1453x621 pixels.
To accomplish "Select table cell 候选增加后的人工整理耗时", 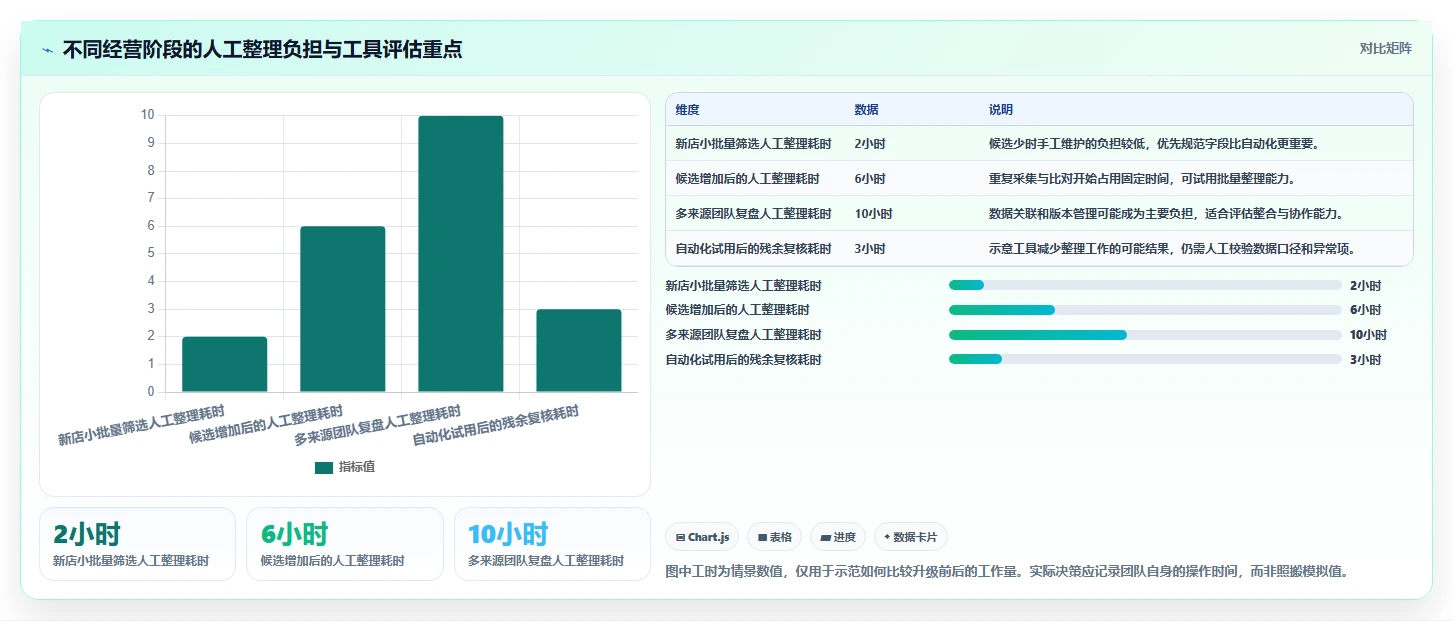I will point(747,179).
